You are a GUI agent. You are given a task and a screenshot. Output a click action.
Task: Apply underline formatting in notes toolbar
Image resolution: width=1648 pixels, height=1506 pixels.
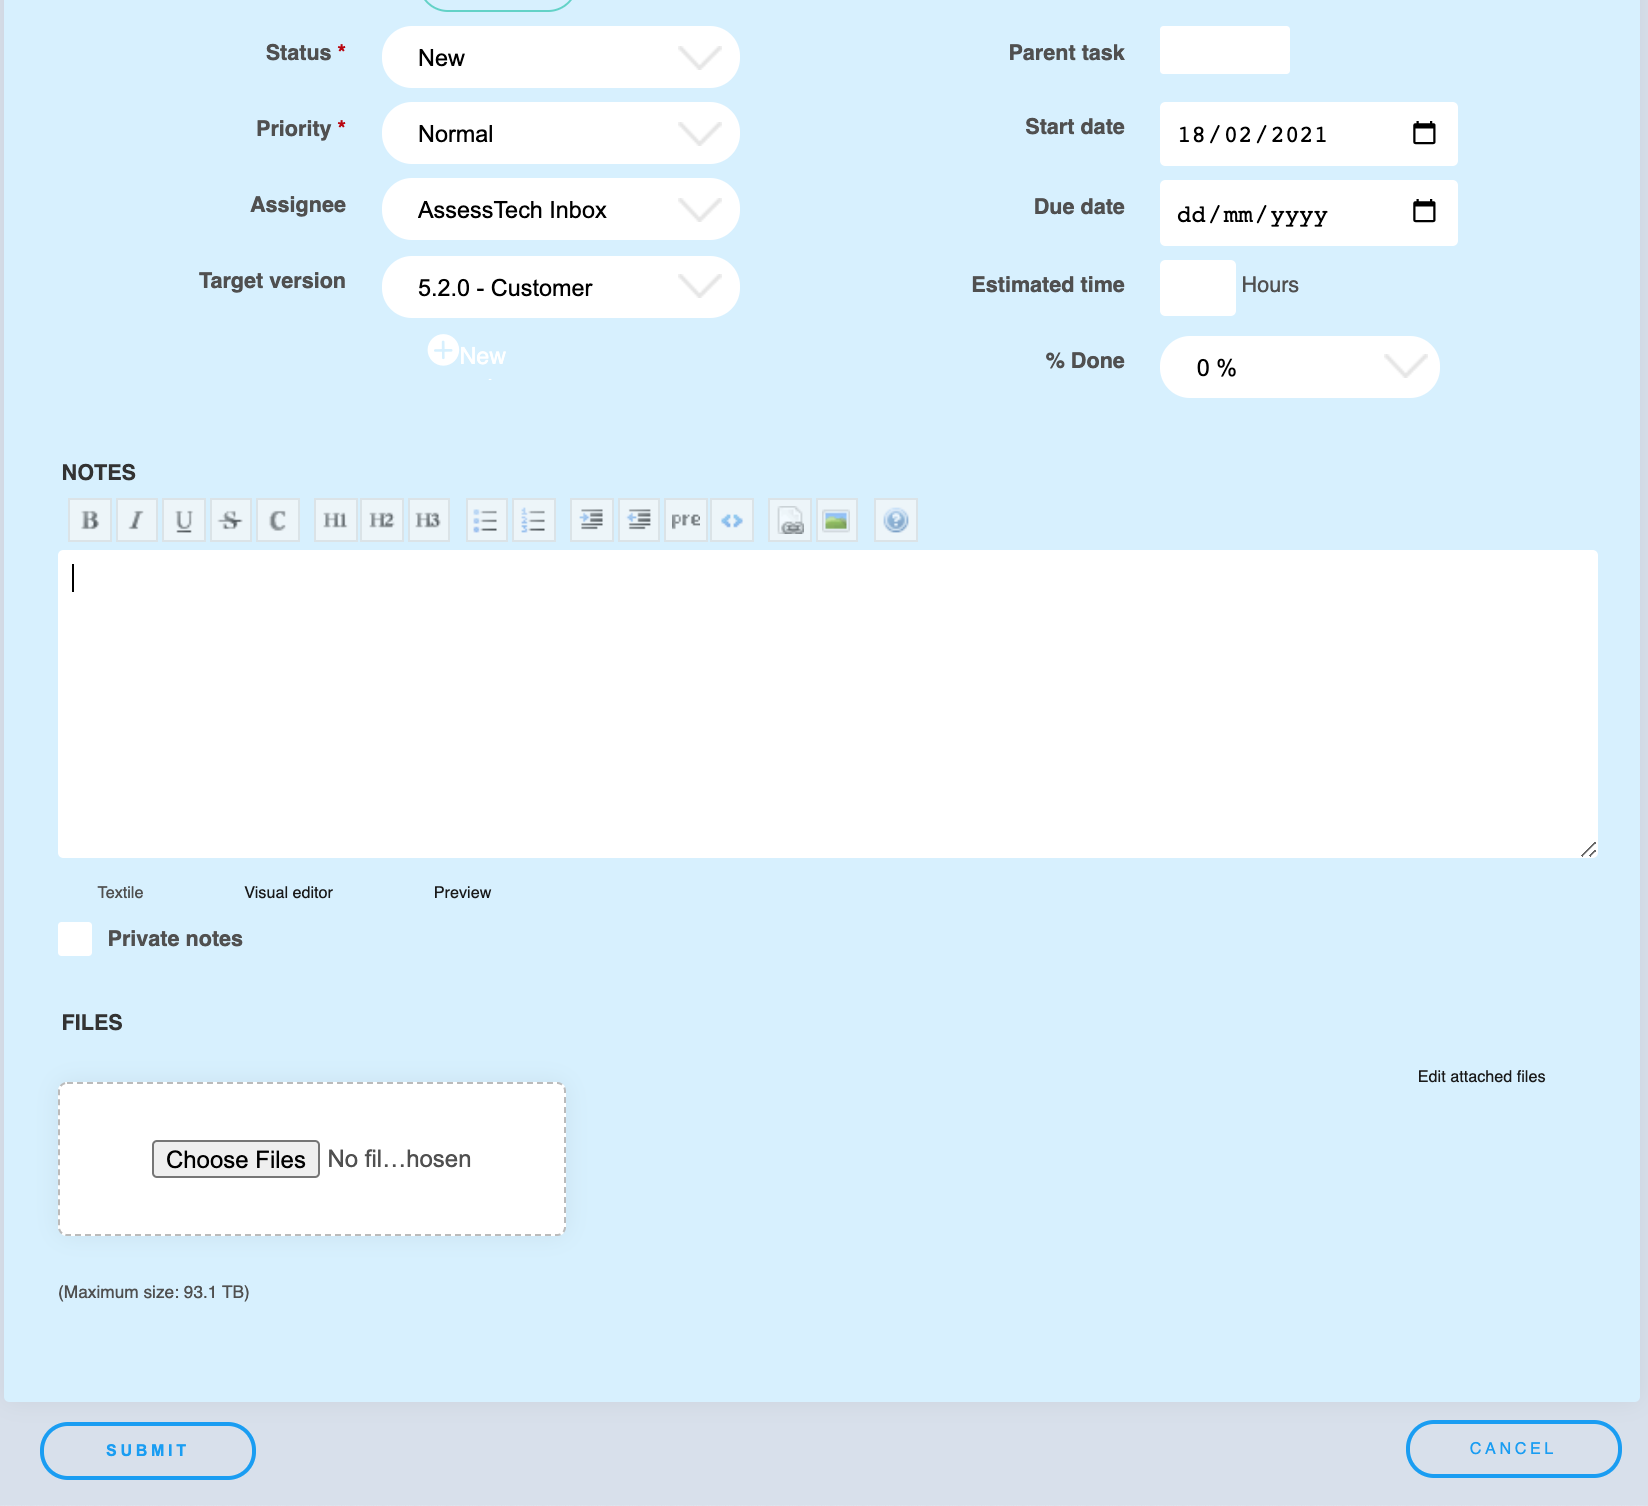click(184, 520)
